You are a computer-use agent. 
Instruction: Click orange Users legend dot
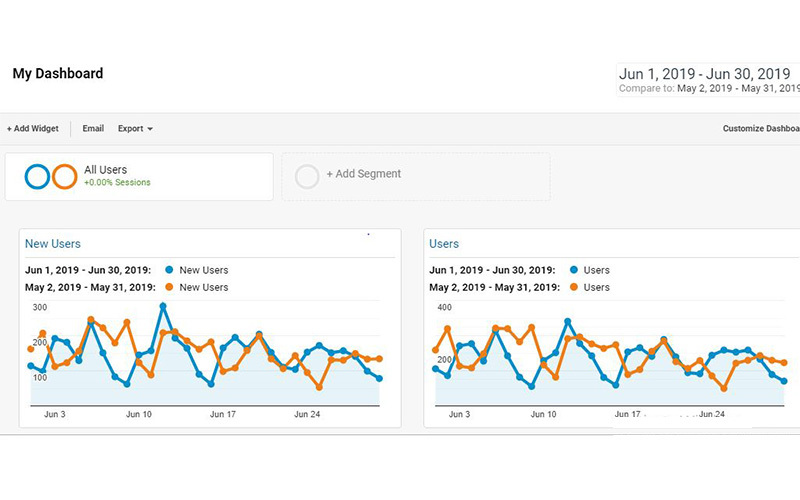point(574,287)
